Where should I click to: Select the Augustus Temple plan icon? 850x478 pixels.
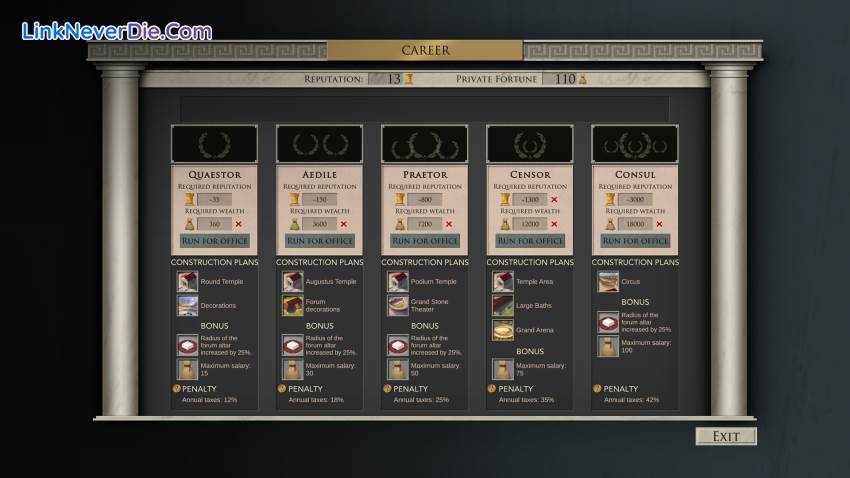[292, 282]
